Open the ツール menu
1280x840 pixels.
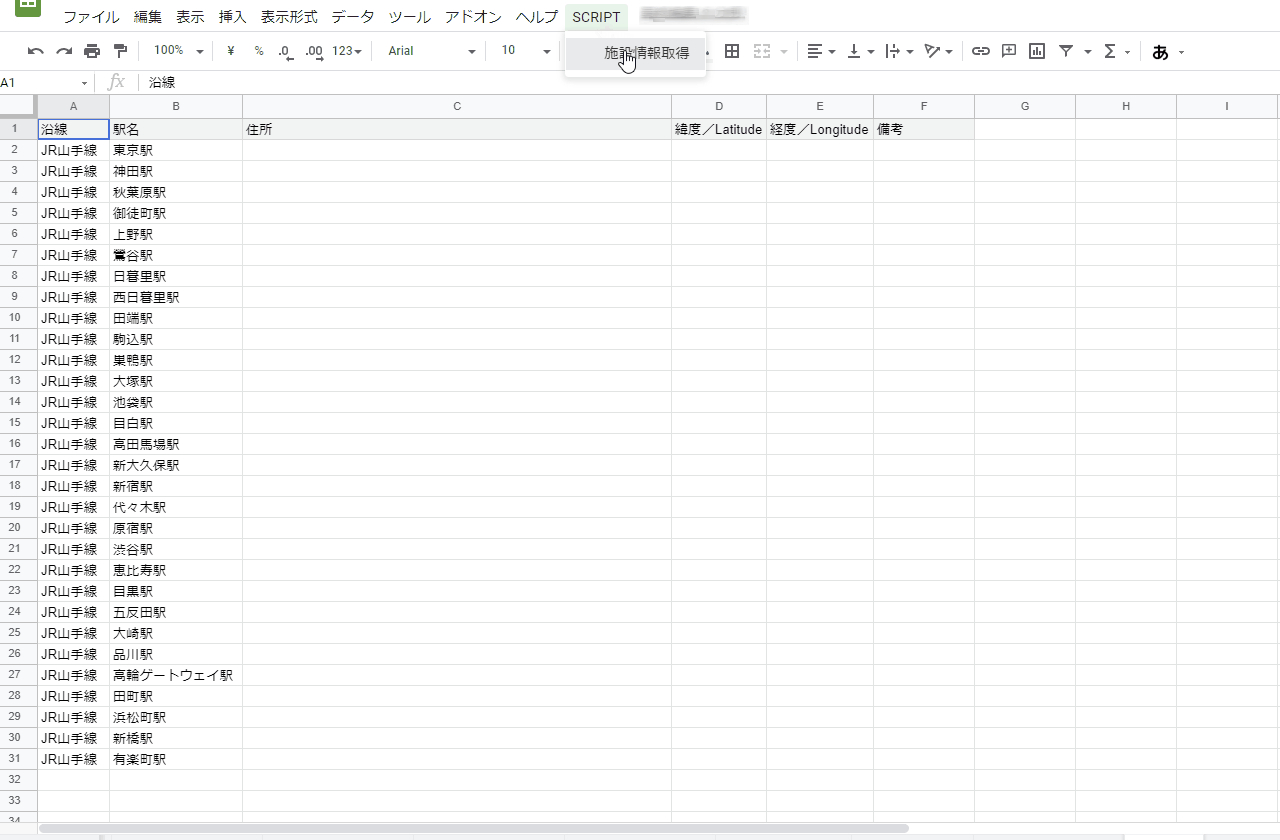point(410,17)
